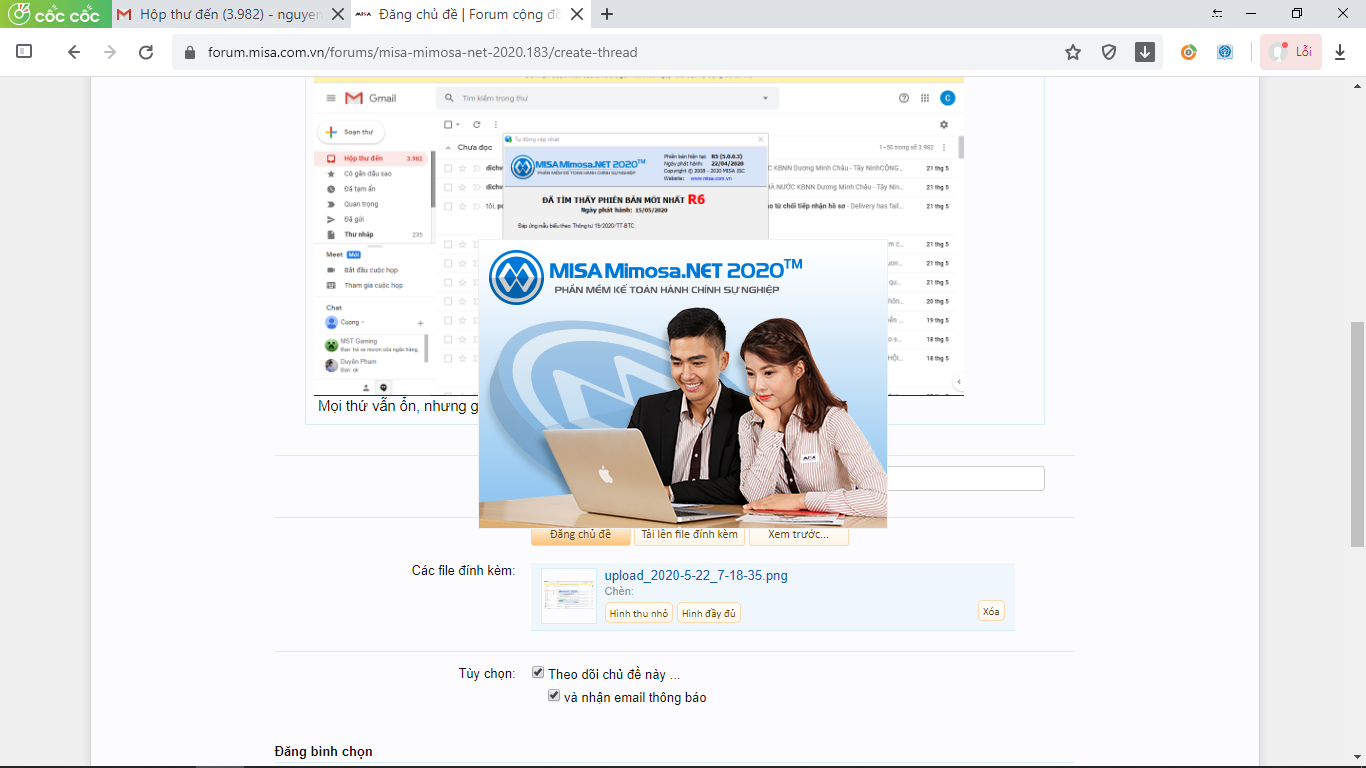Screen dimensions: 1366x768
Task: Click the attached file thumbnail preview
Action: (x=568, y=596)
